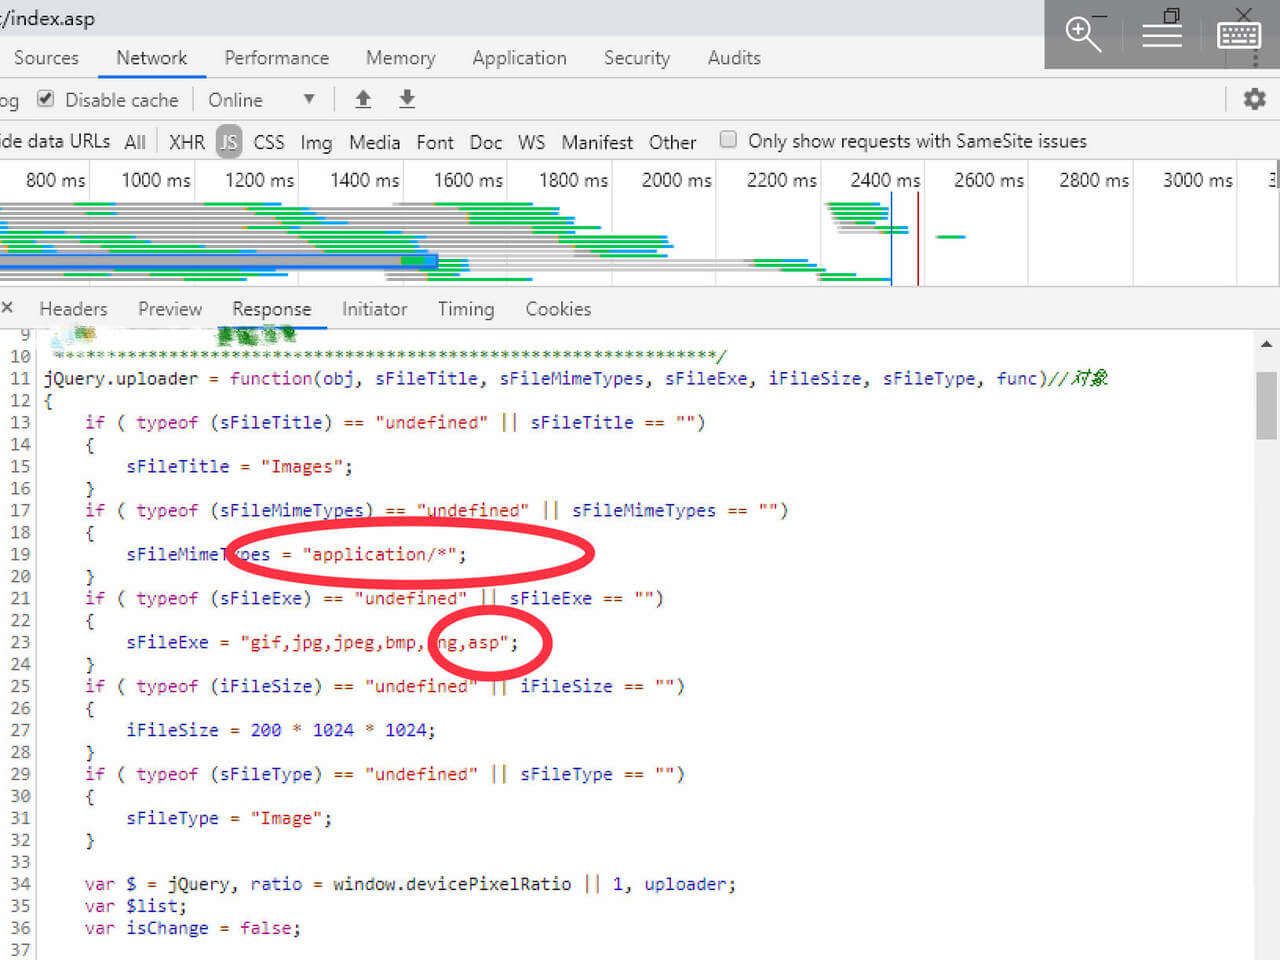Open the Preview tab of request details
1280x960 pixels.
tap(170, 309)
